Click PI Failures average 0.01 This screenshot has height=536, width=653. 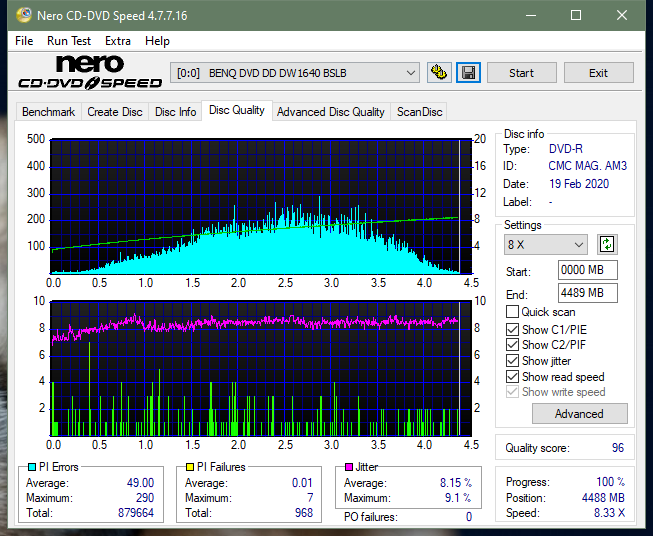tap(302, 483)
